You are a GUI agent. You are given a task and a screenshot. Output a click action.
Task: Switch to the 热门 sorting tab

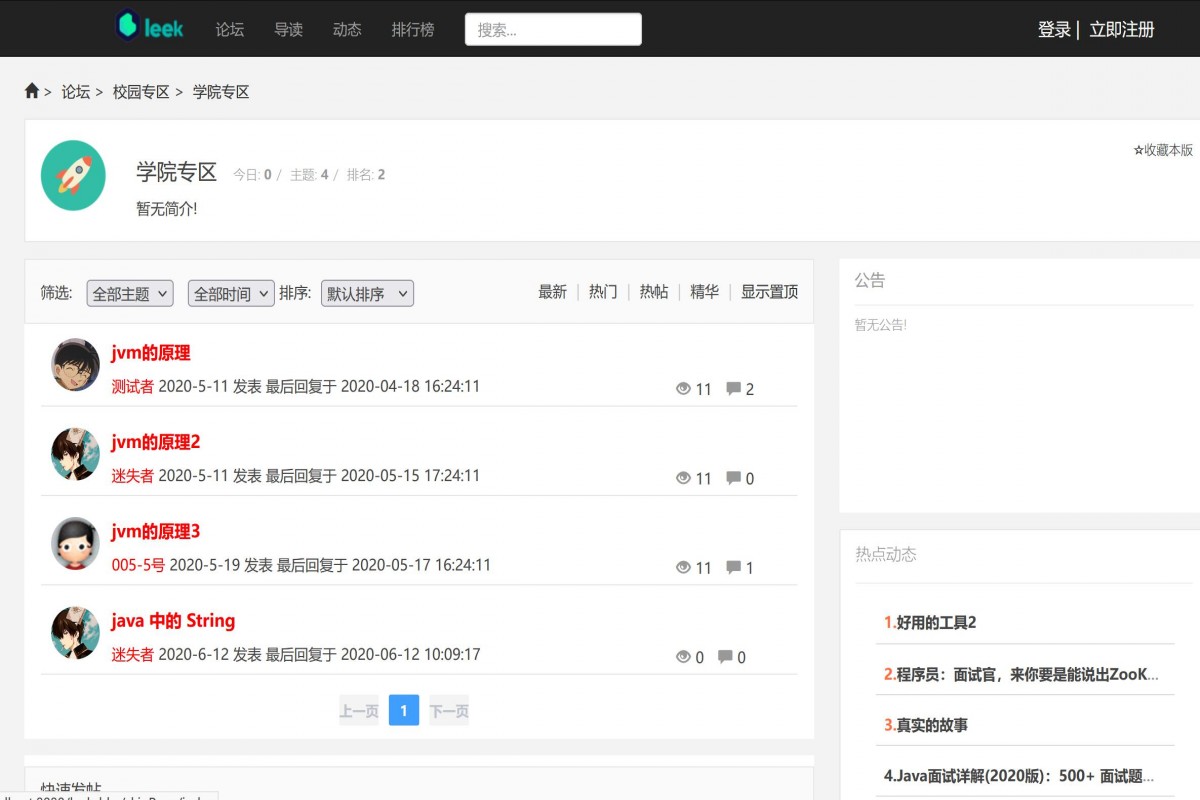coord(602,291)
